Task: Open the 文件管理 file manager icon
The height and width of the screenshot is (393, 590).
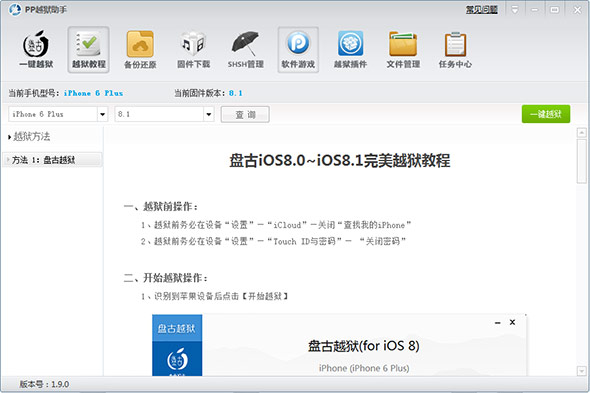Action: click(403, 50)
